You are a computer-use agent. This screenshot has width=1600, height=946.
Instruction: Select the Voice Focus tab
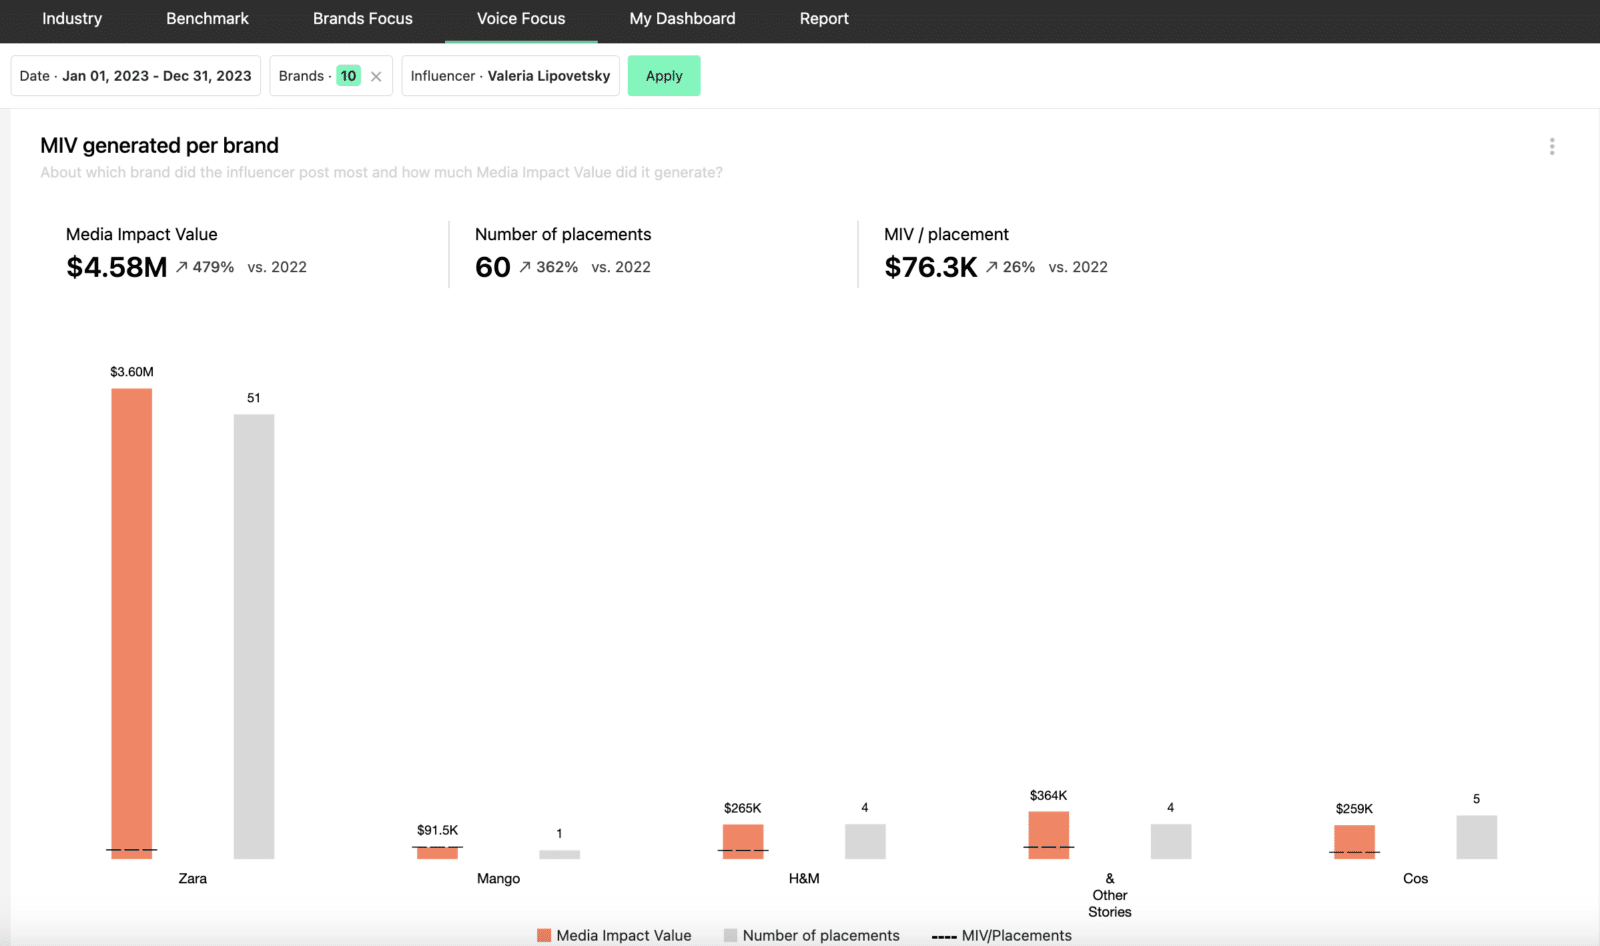(521, 19)
